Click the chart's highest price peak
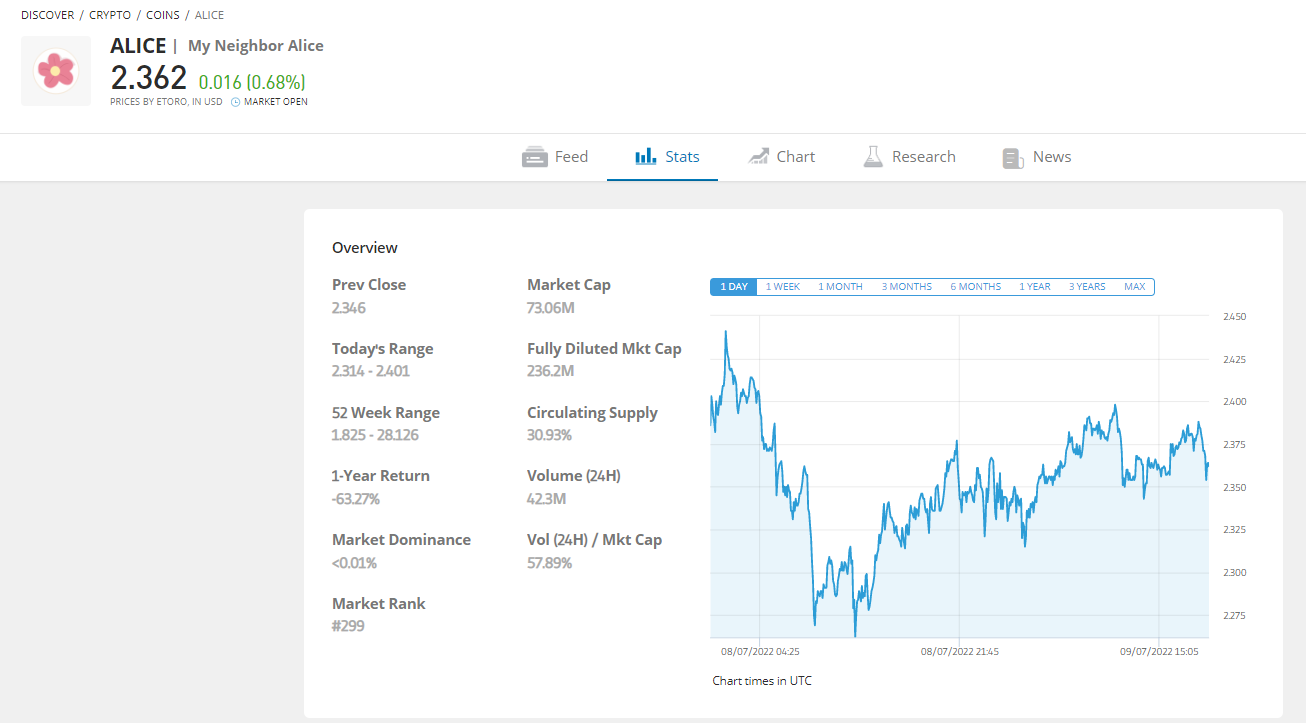This screenshot has height=723, width=1306. point(725,332)
